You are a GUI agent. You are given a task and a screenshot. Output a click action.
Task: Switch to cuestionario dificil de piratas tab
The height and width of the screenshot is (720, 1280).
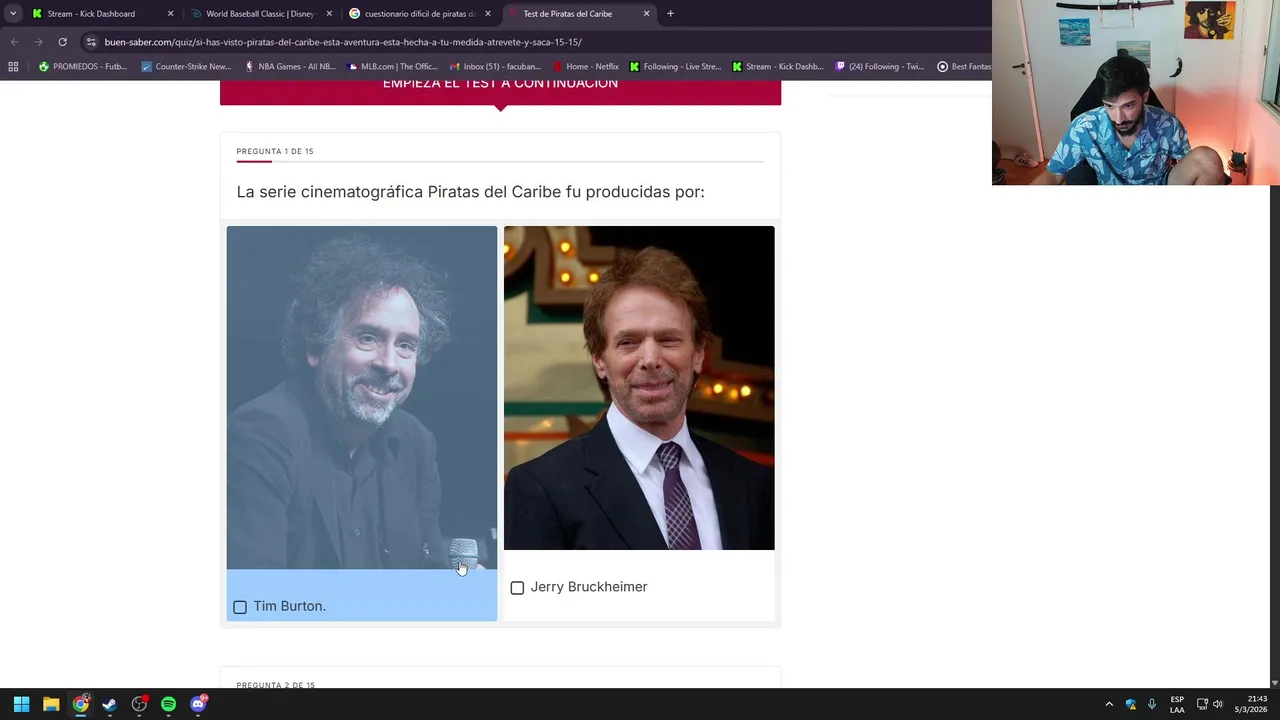[420, 14]
